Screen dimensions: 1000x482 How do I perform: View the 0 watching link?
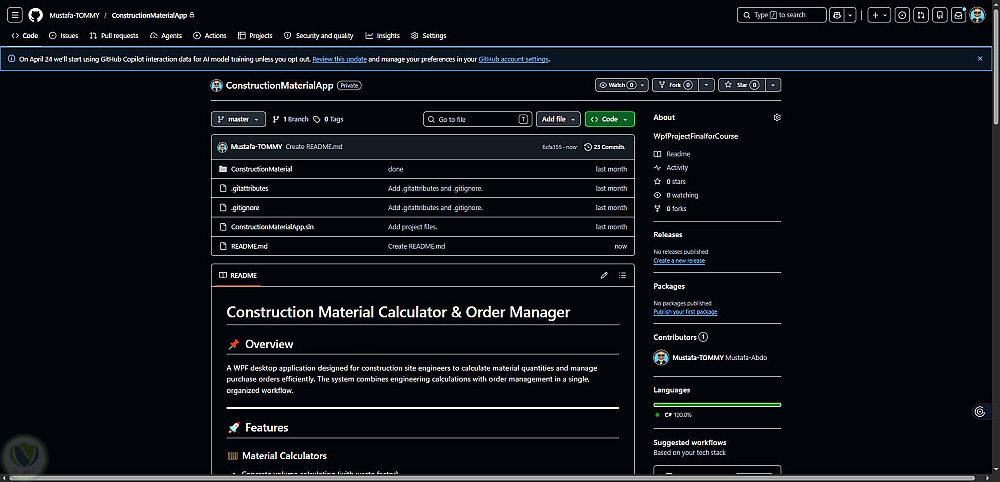(x=676, y=195)
